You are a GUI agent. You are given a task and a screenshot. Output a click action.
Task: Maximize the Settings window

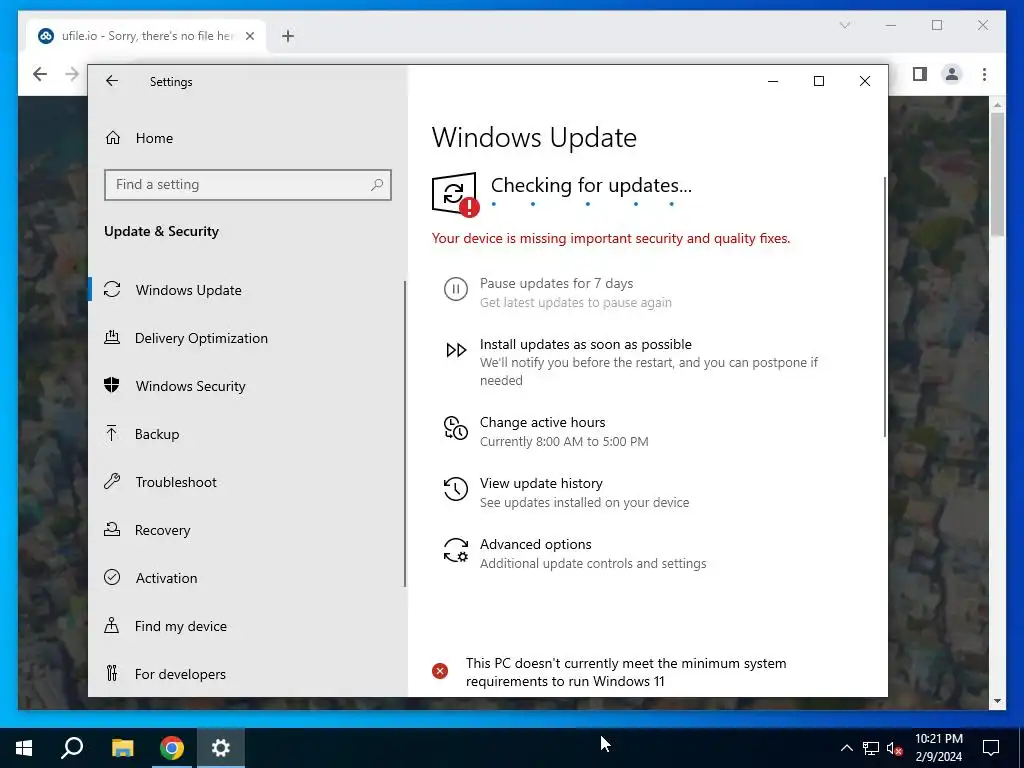[818, 81]
